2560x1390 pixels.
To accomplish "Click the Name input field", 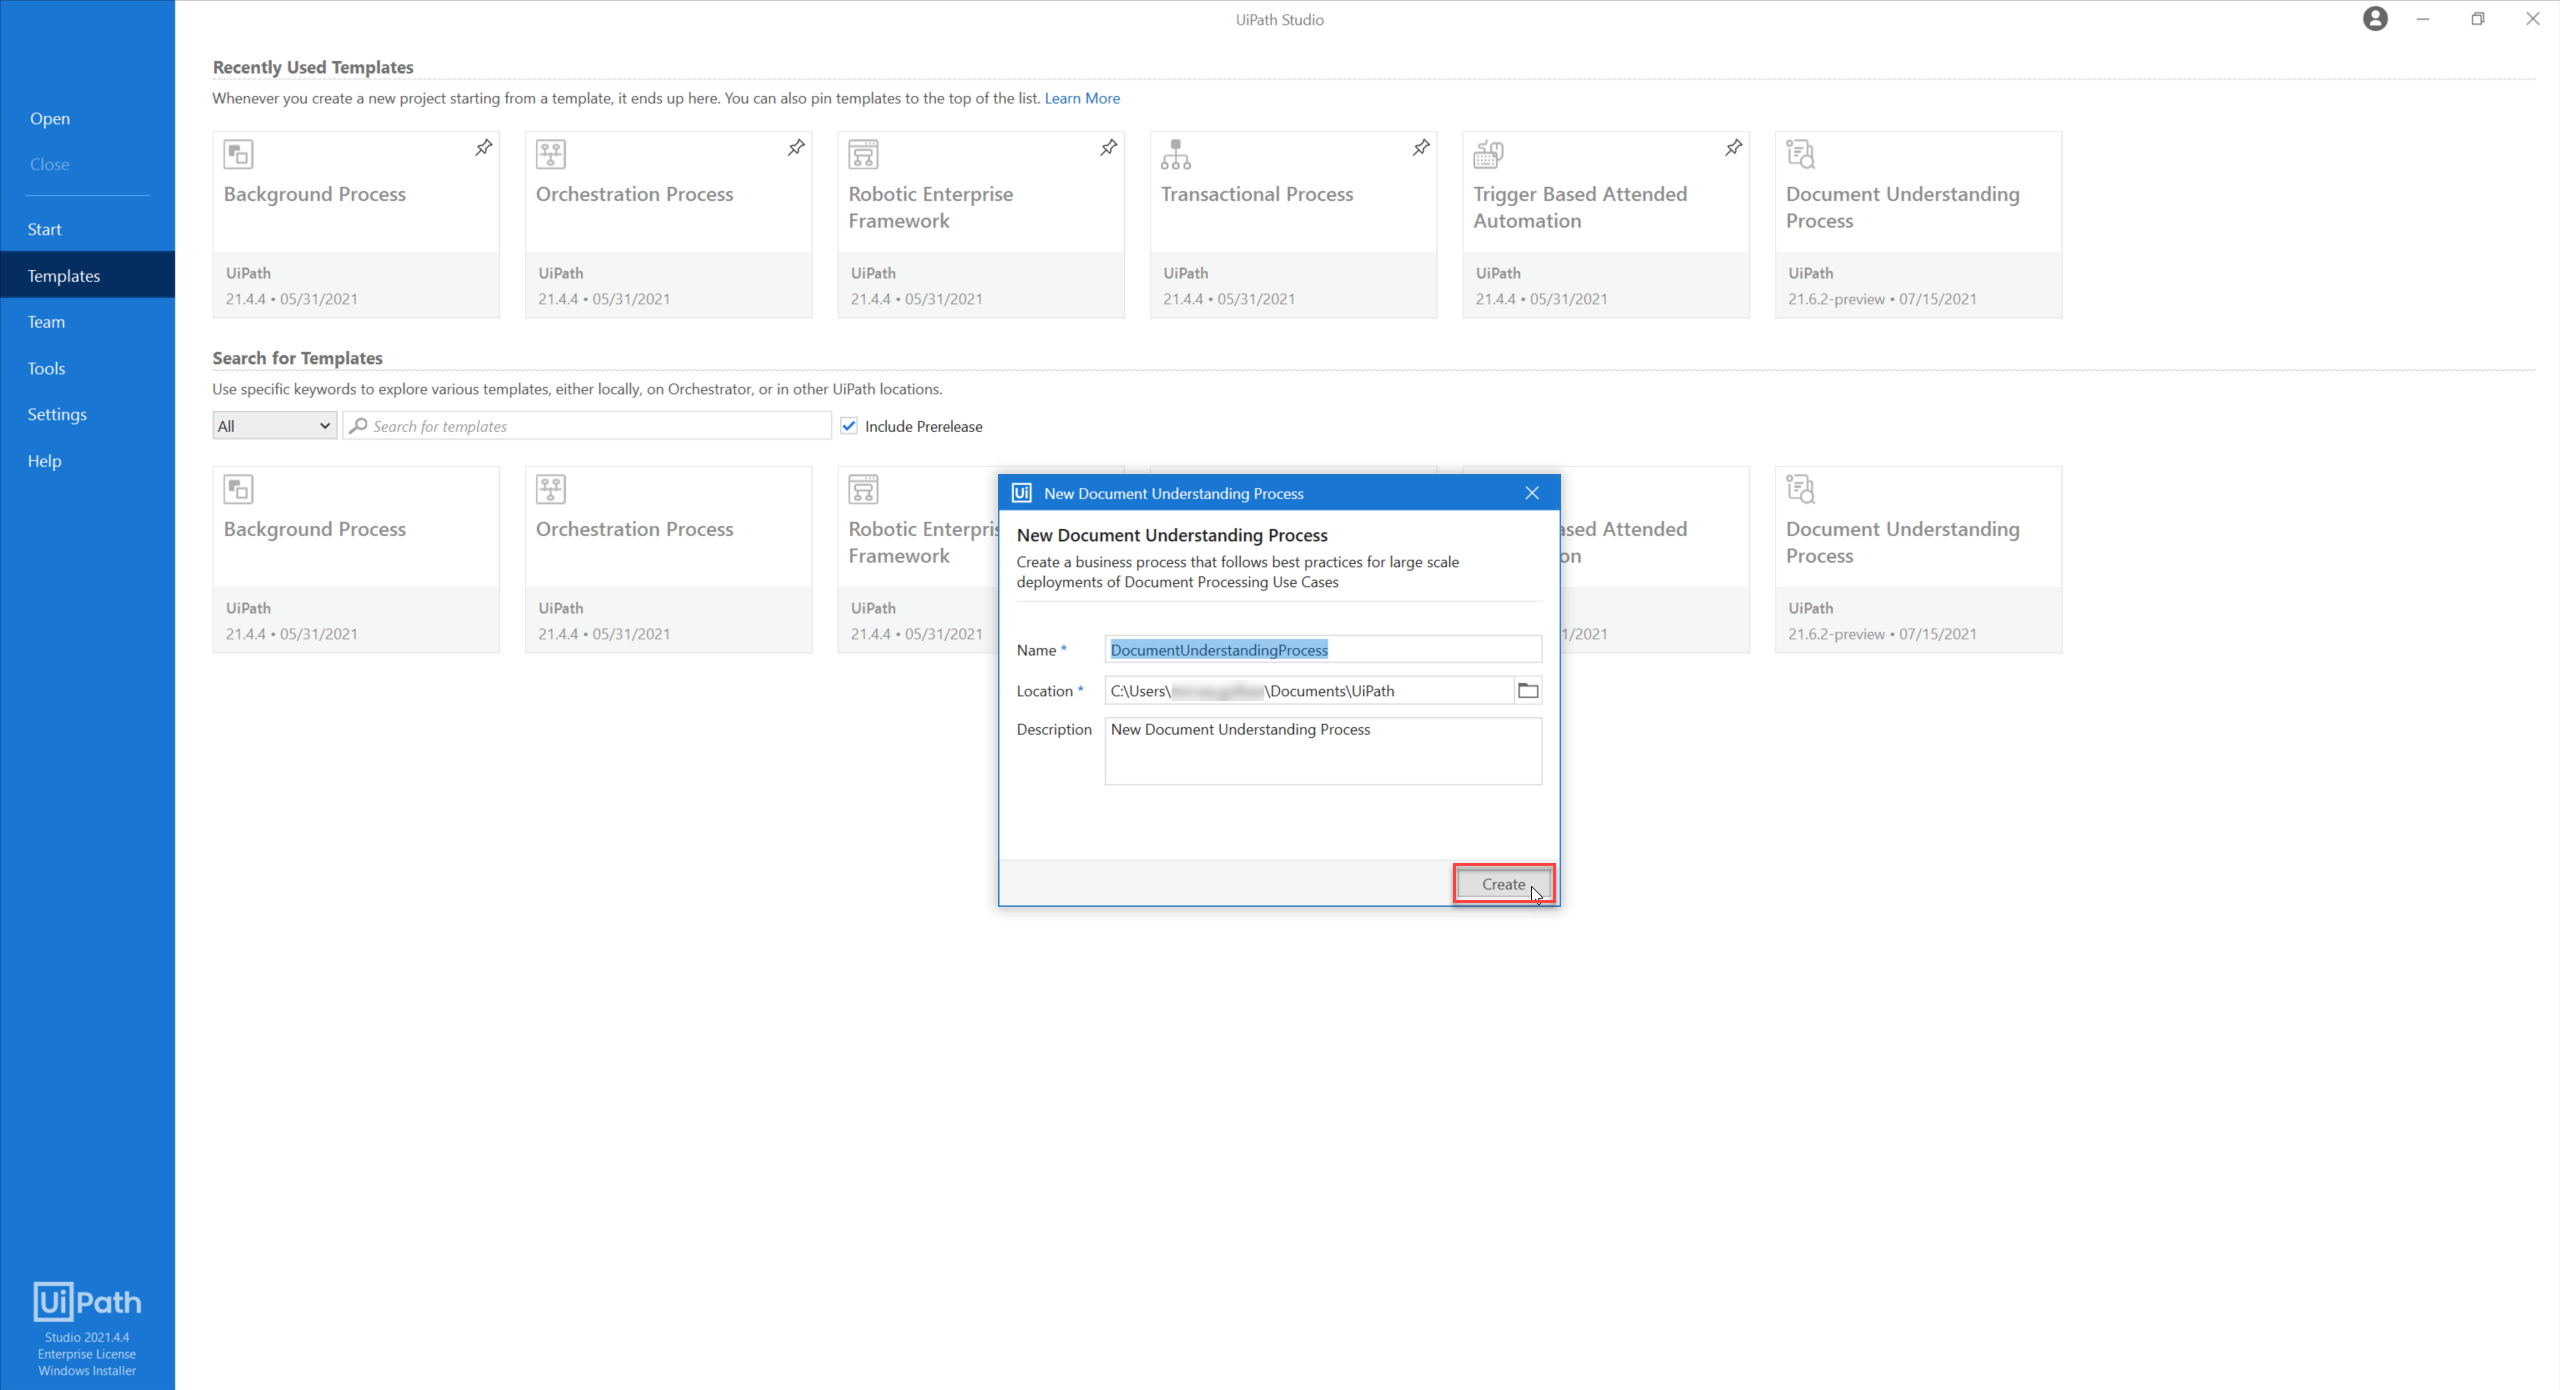I will click(1323, 649).
